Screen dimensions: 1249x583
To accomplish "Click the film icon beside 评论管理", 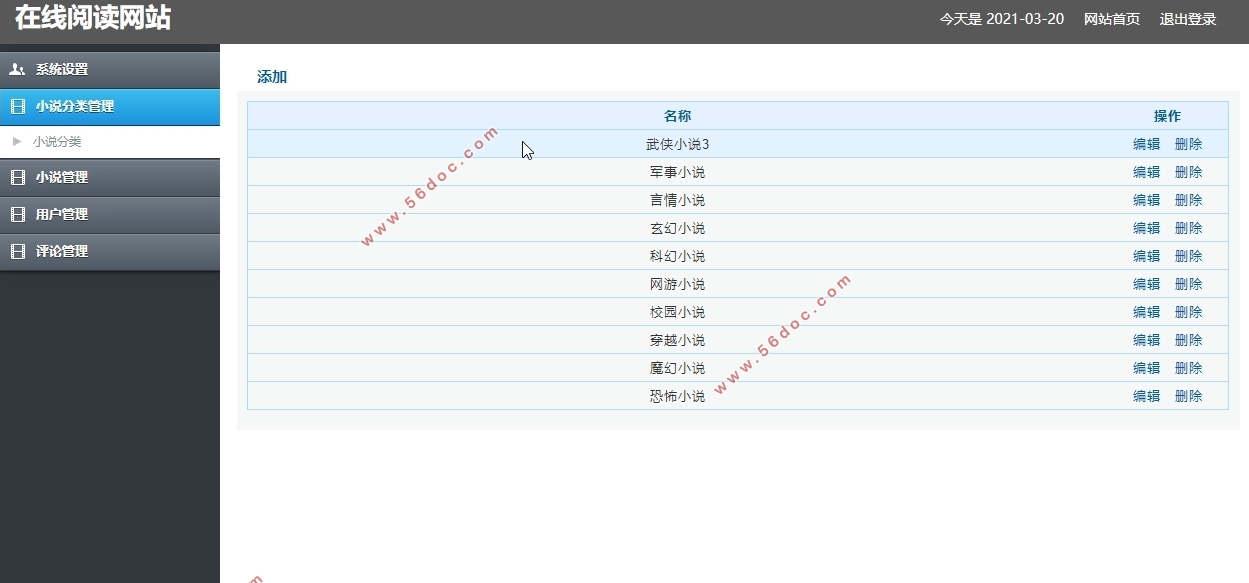I will click(17, 251).
